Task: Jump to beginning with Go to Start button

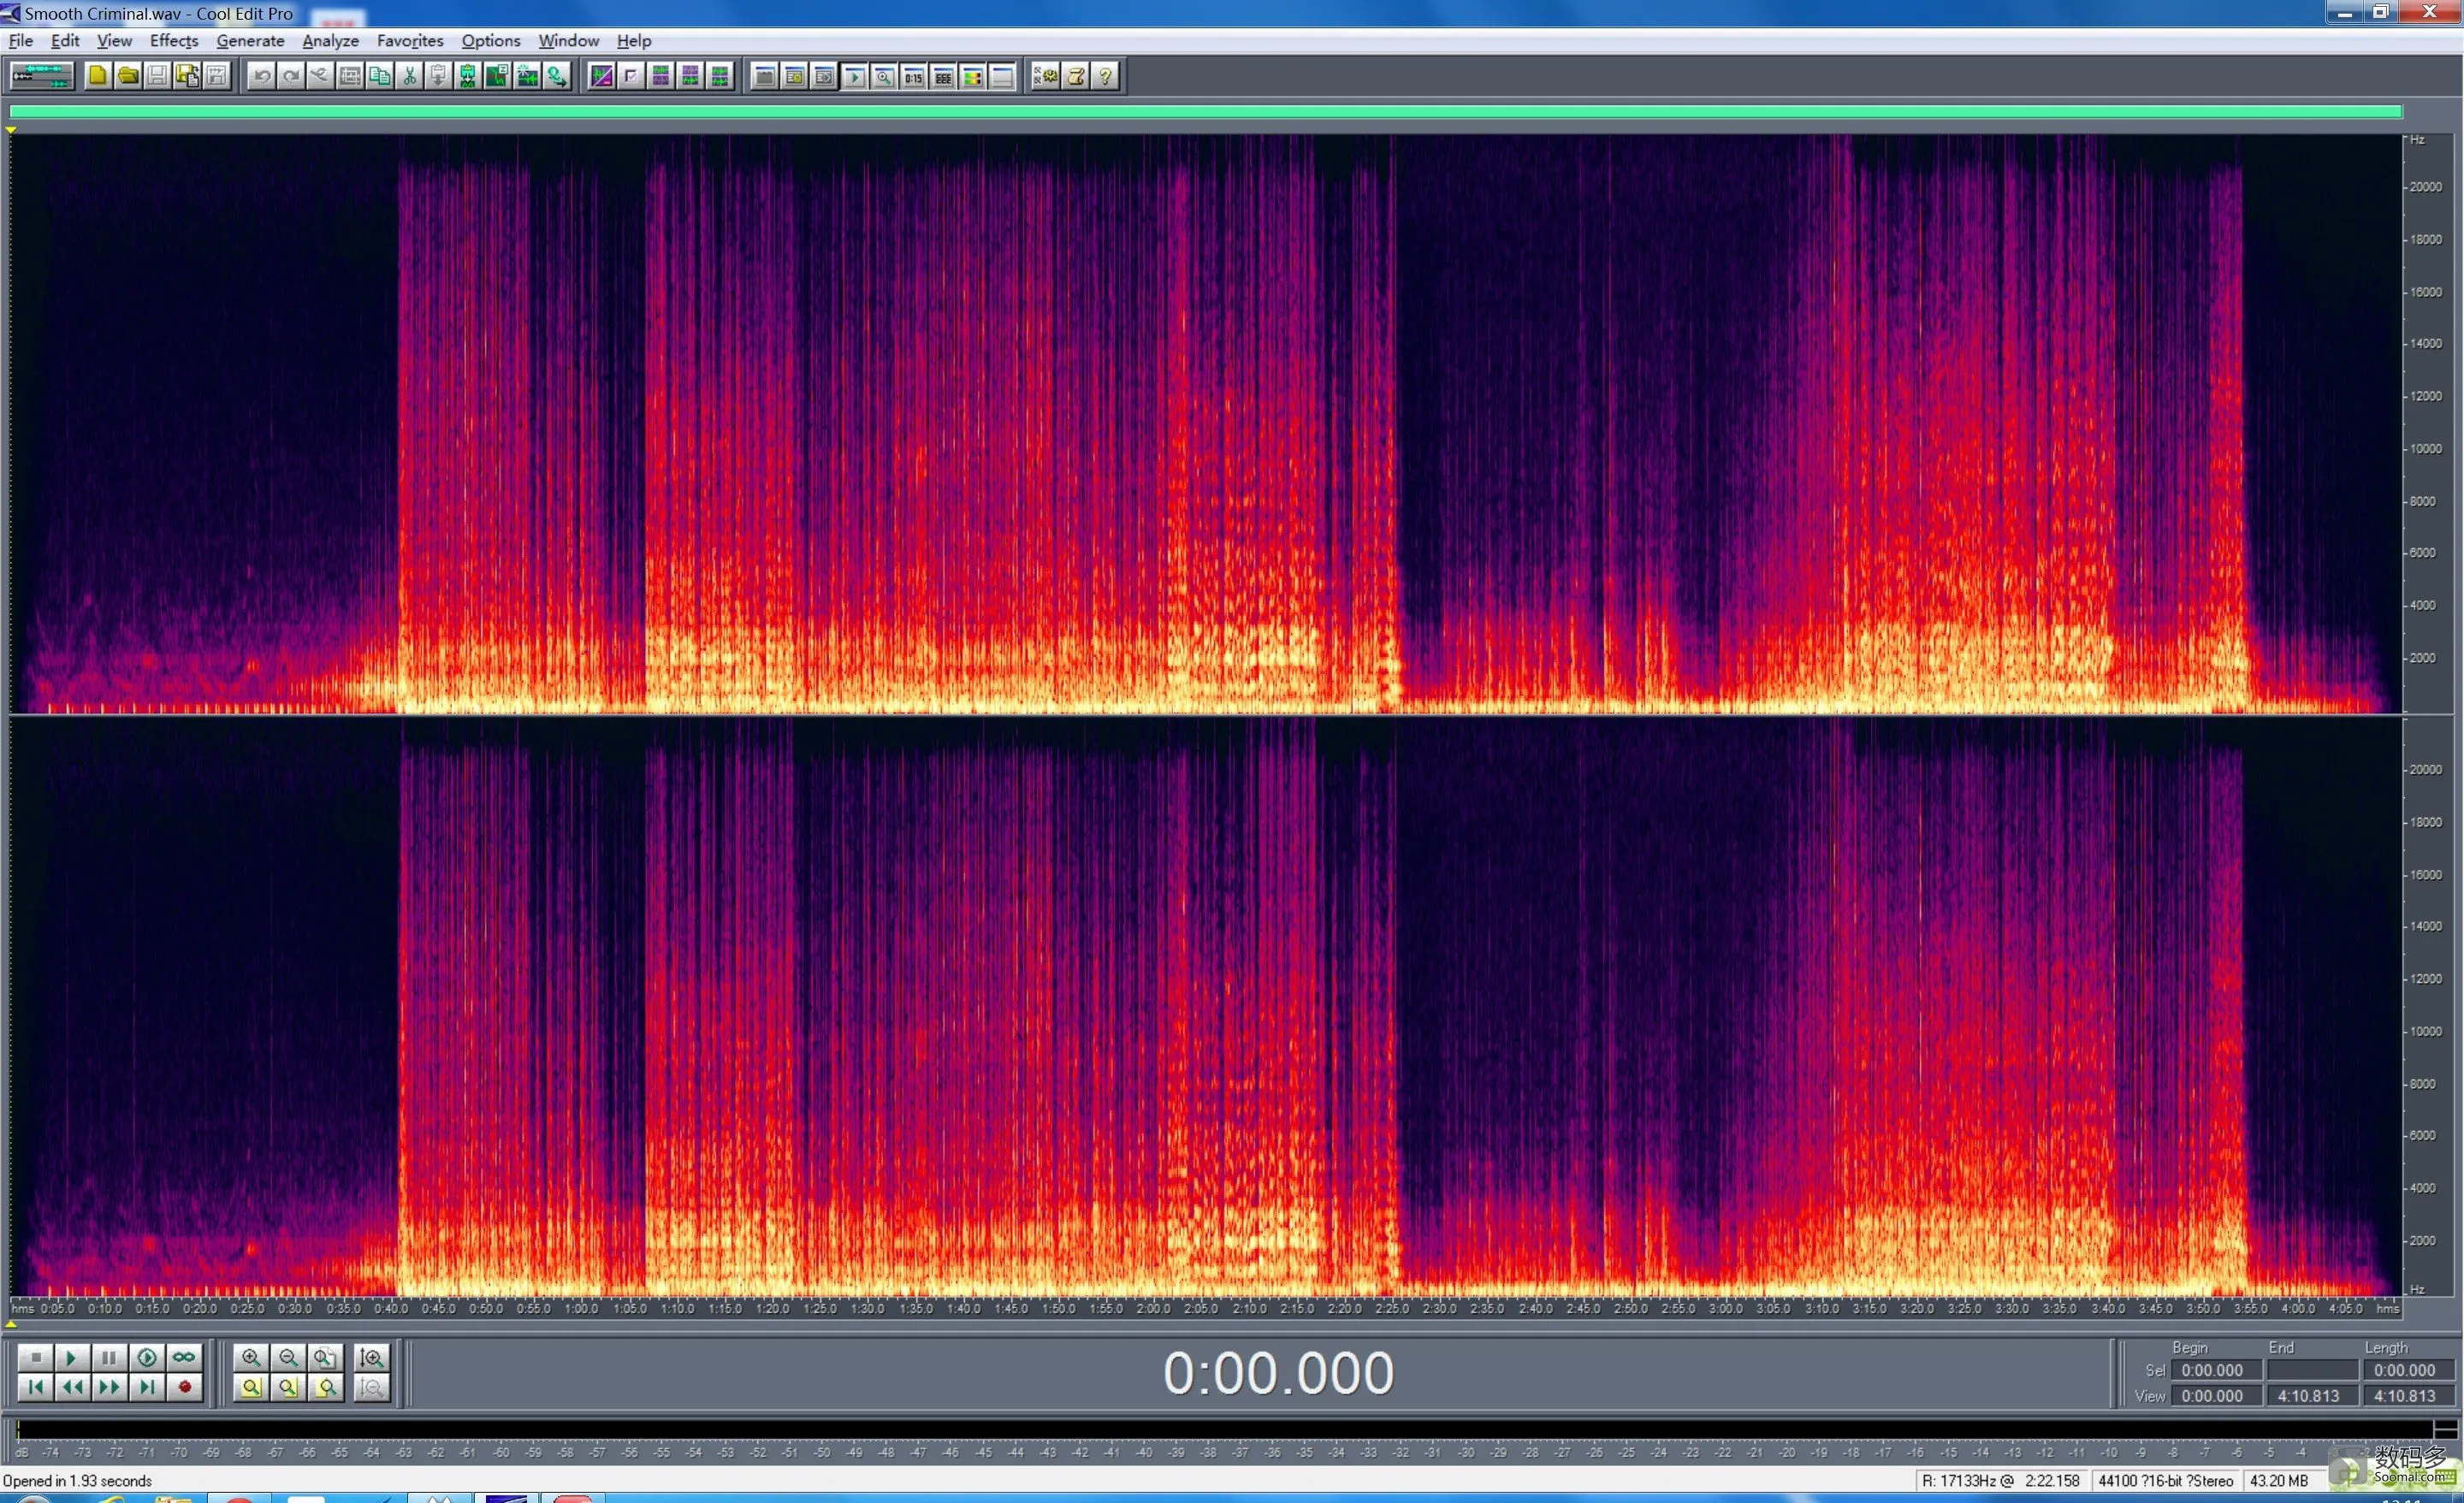Action: [x=35, y=1387]
